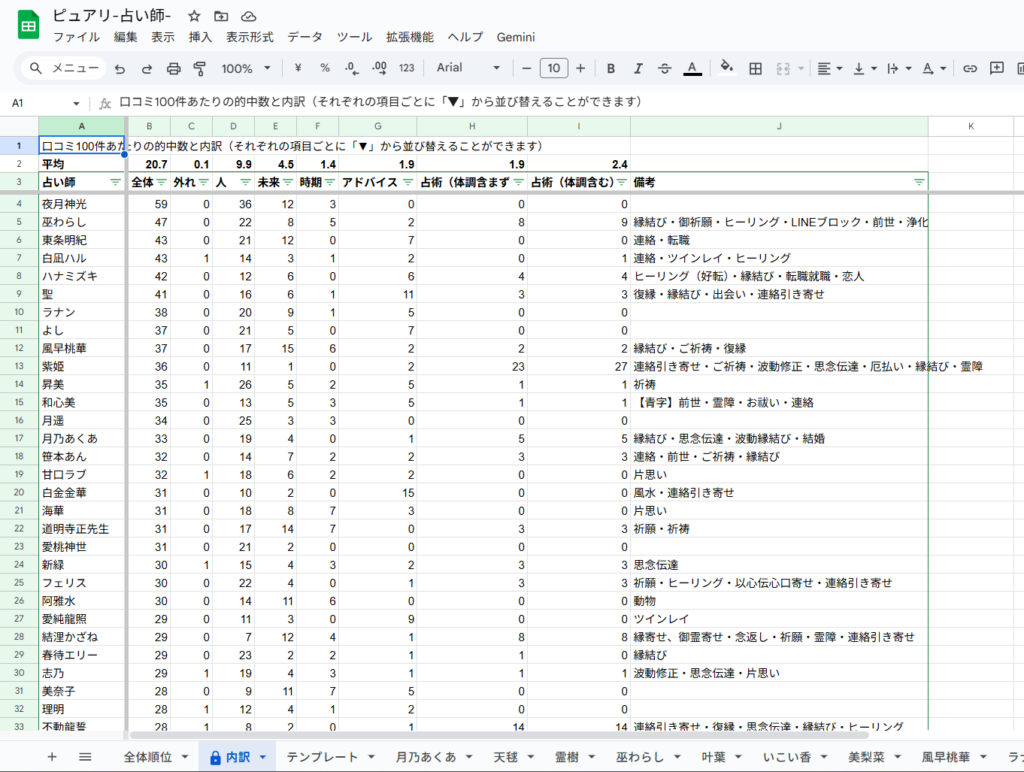Toggle italic formatting
Viewport: 1024px width, 772px height.
point(637,68)
